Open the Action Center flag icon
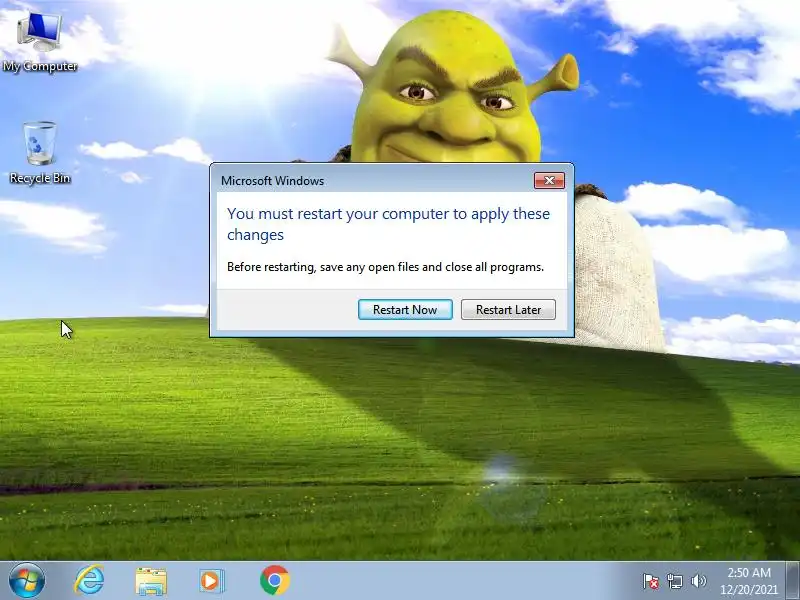Image resolution: width=800 pixels, height=600 pixels. 651,581
